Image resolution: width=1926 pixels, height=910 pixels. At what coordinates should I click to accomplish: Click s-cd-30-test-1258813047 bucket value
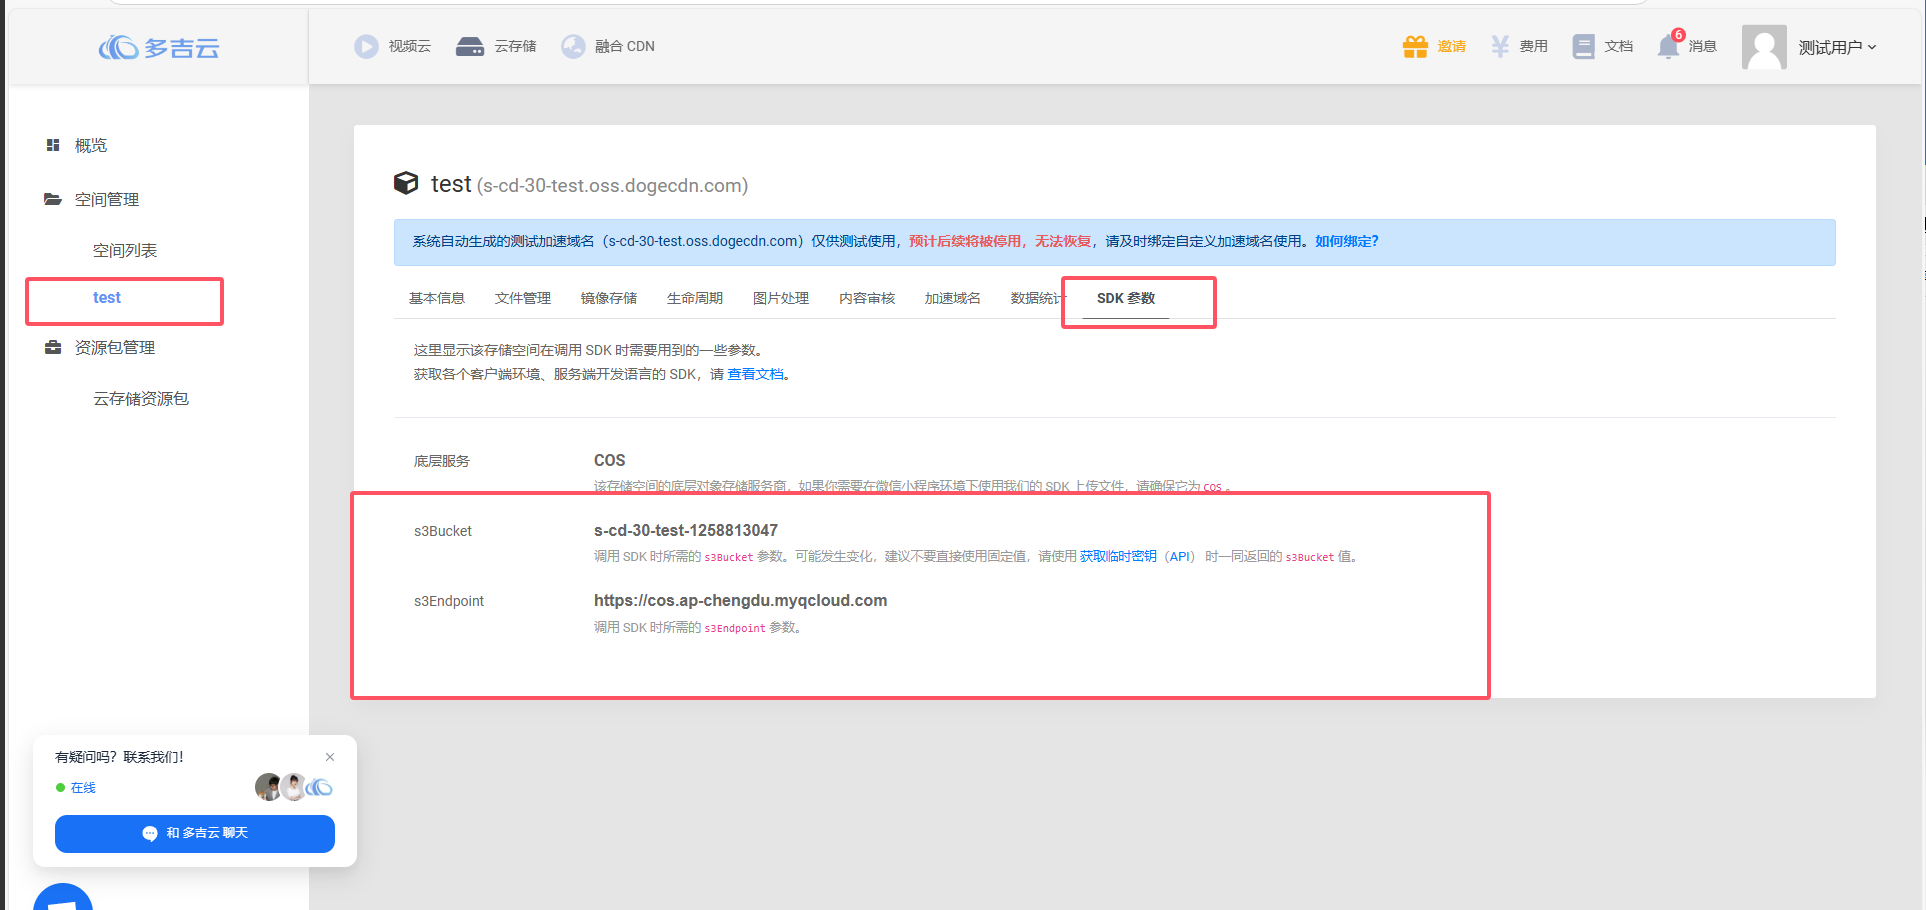point(686,530)
